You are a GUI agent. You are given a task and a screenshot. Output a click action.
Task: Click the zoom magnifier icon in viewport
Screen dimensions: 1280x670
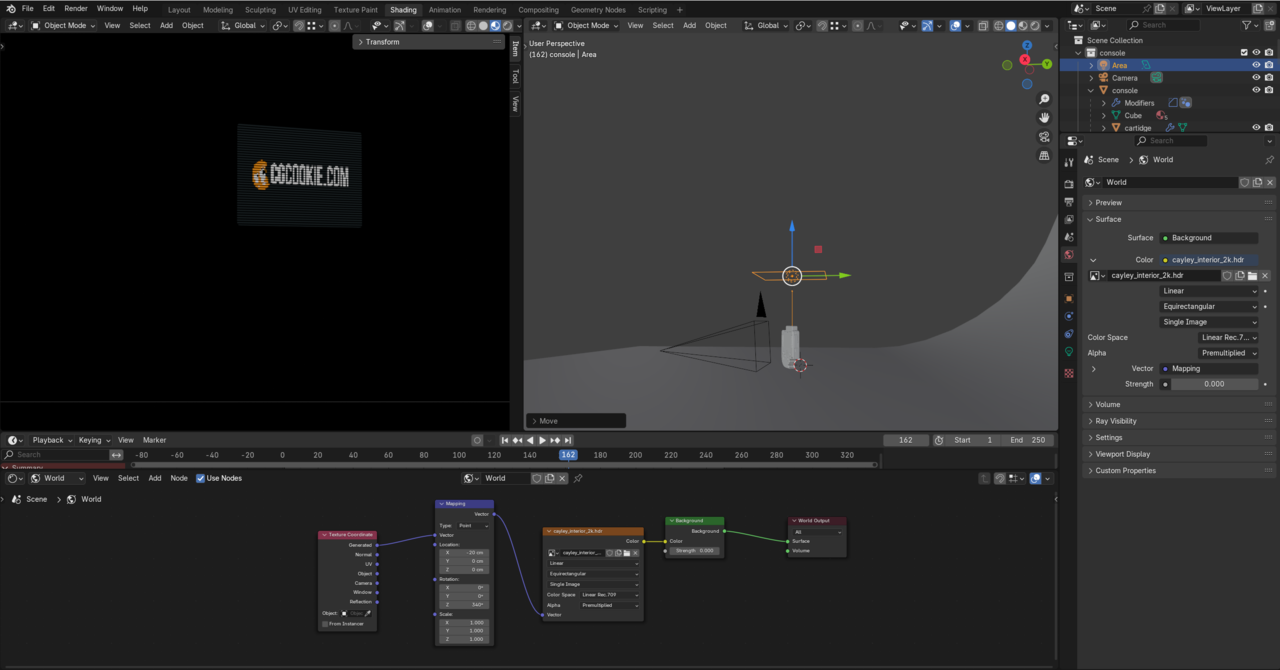(1044, 99)
